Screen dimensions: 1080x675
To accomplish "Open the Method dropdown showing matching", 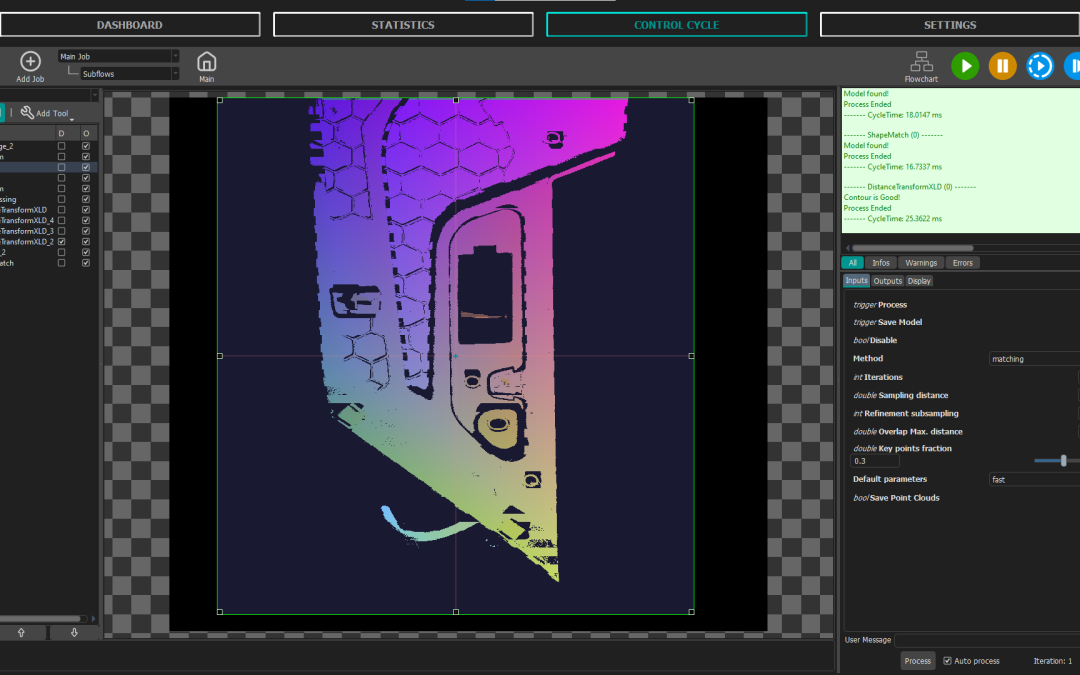I will (1034, 359).
